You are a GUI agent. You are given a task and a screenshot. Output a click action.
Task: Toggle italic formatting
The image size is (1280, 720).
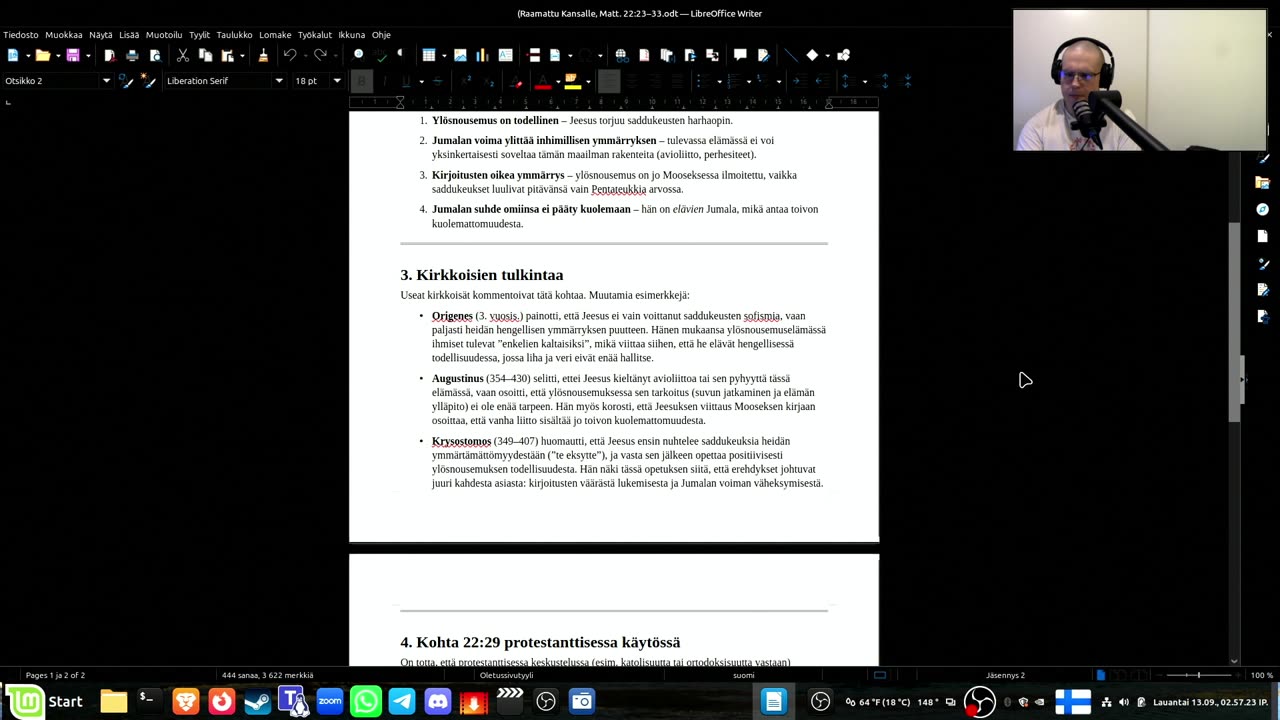coord(384,81)
